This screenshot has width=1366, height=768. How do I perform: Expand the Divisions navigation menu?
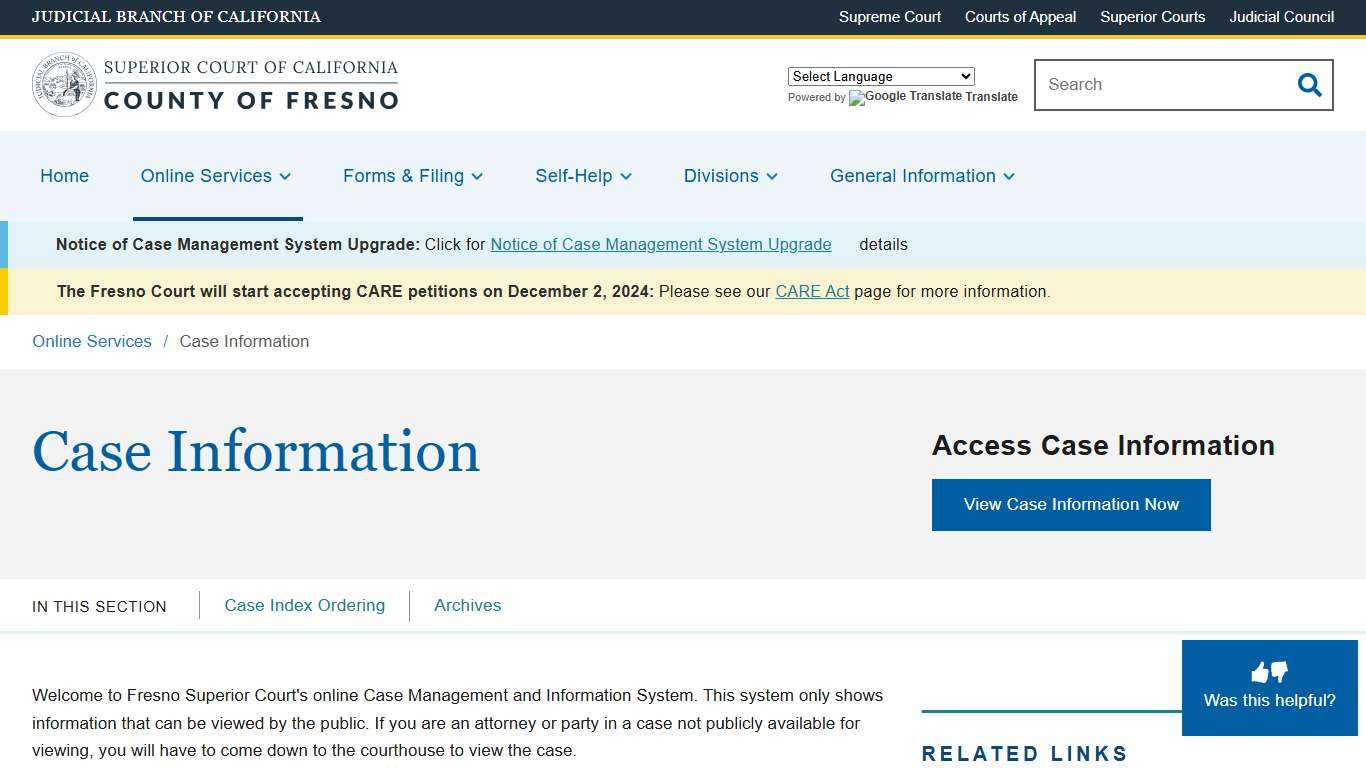[771, 176]
